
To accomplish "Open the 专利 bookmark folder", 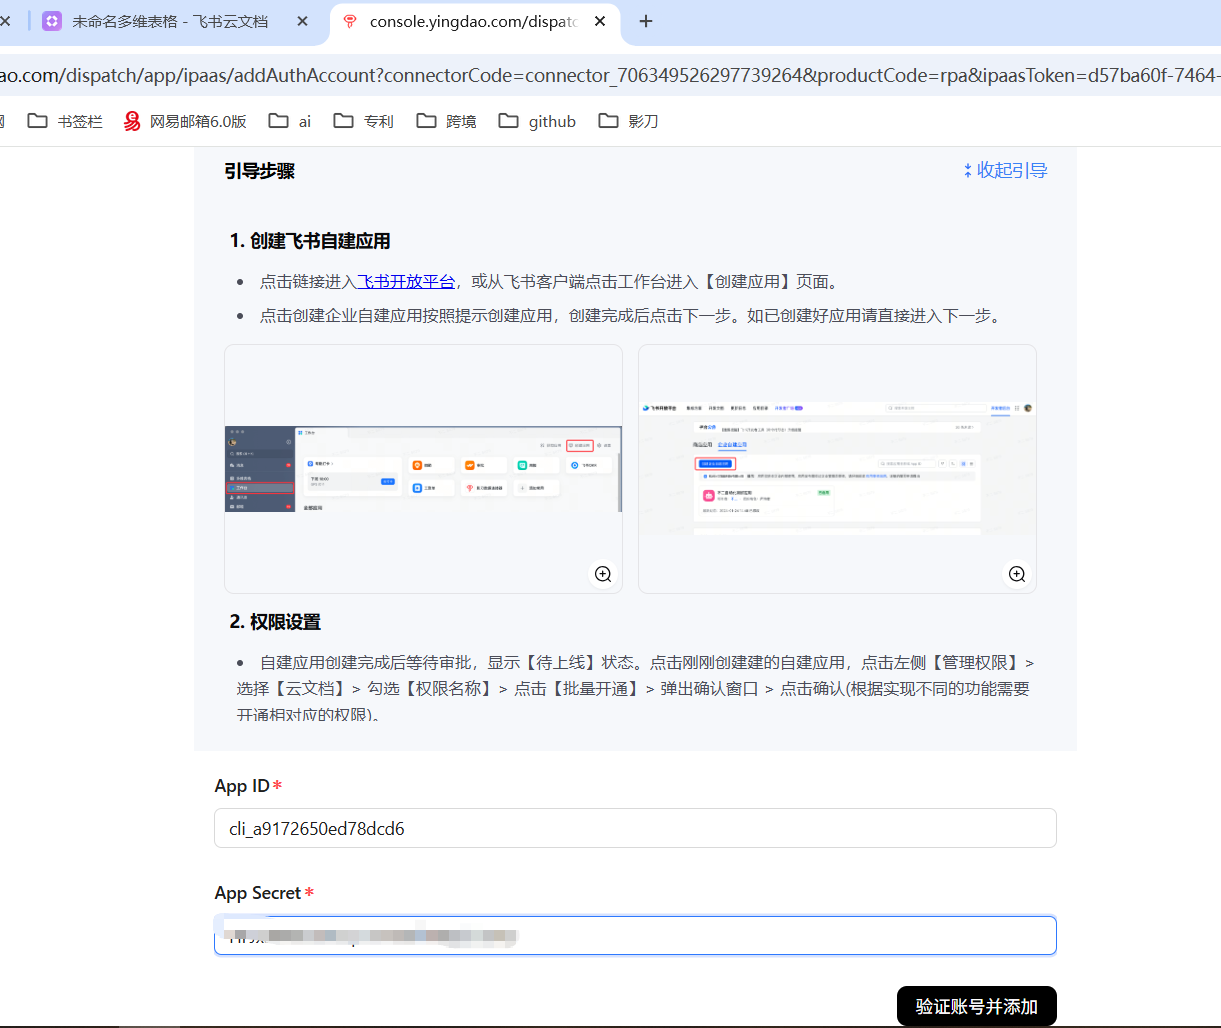I will (x=364, y=121).
